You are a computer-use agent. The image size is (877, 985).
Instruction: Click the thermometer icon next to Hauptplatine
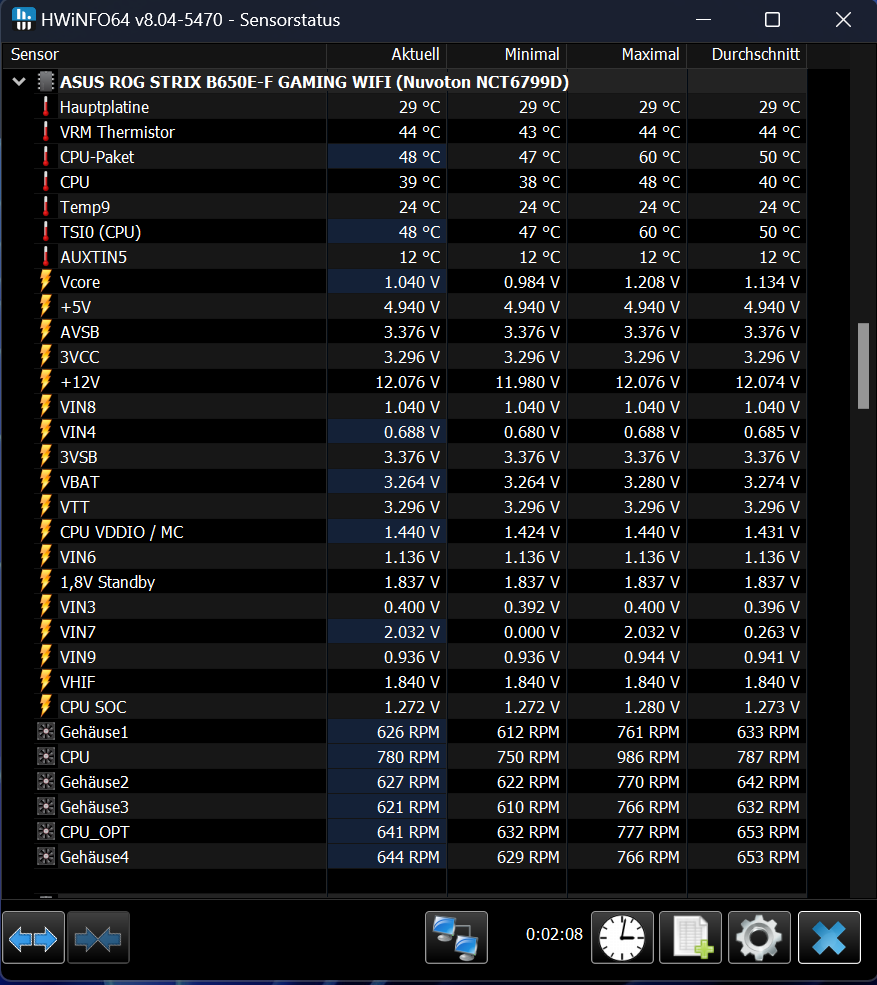pos(46,107)
